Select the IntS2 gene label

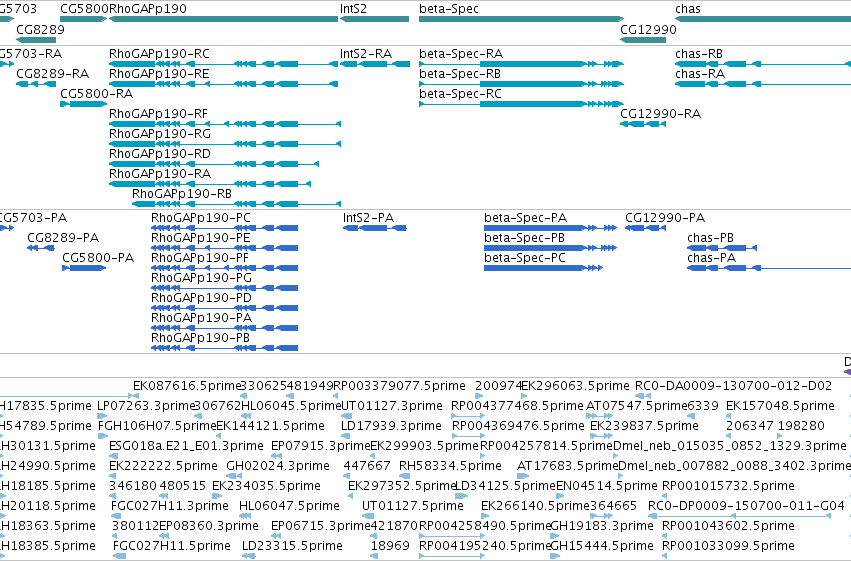click(353, 9)
